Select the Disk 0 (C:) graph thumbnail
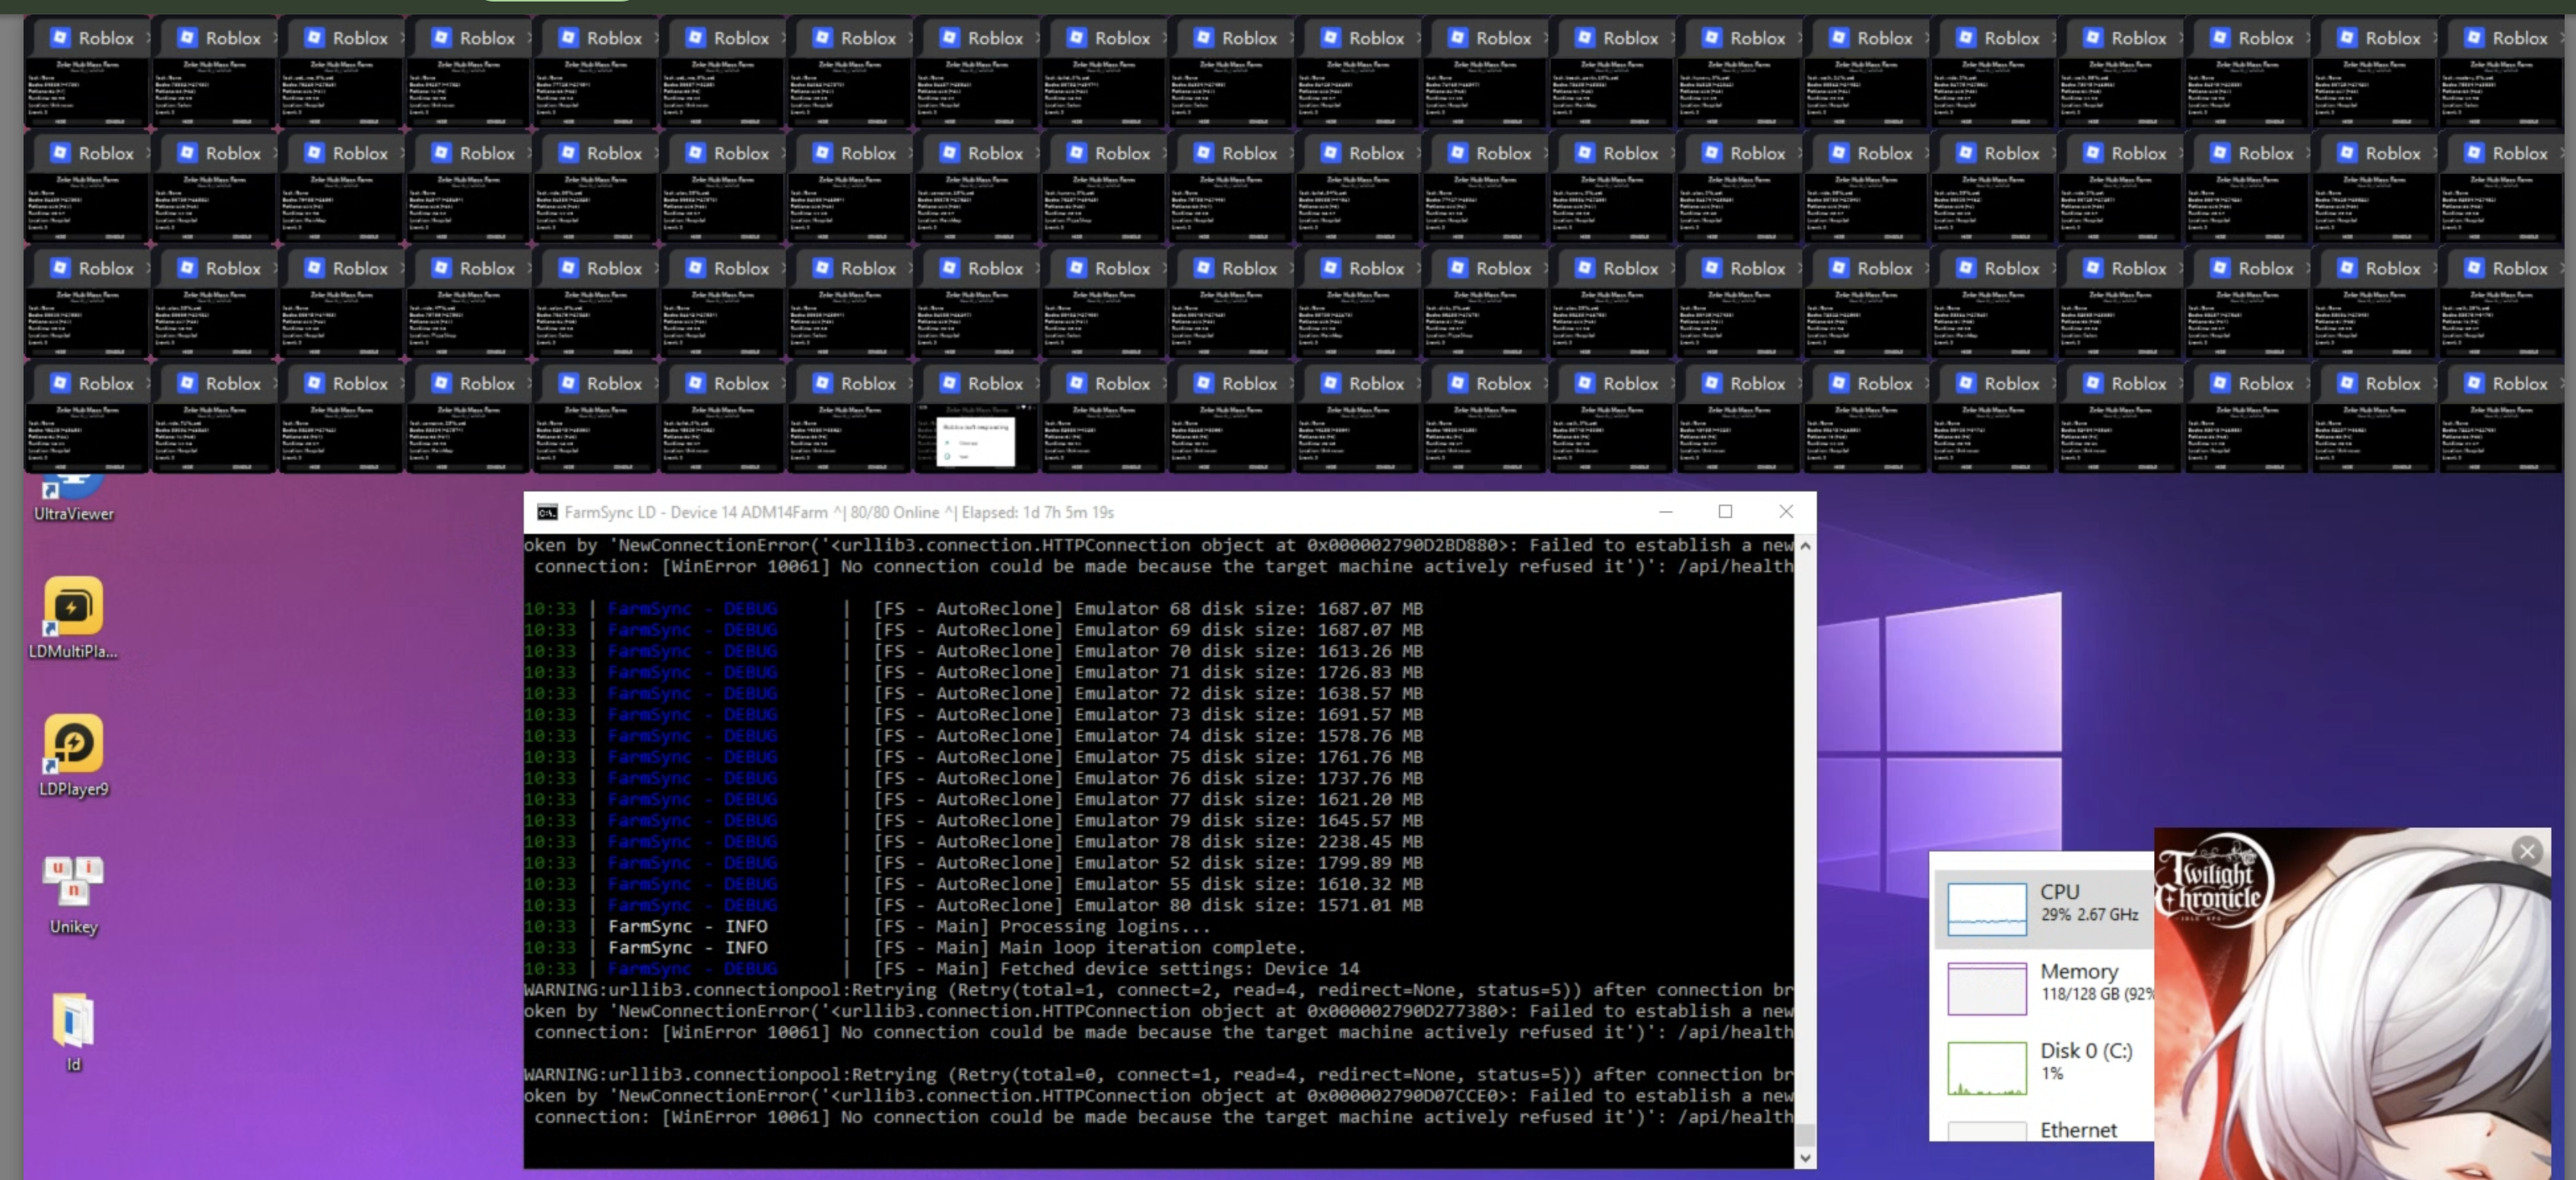Screen dimensions: 2576x1180 [1987, 1068]
